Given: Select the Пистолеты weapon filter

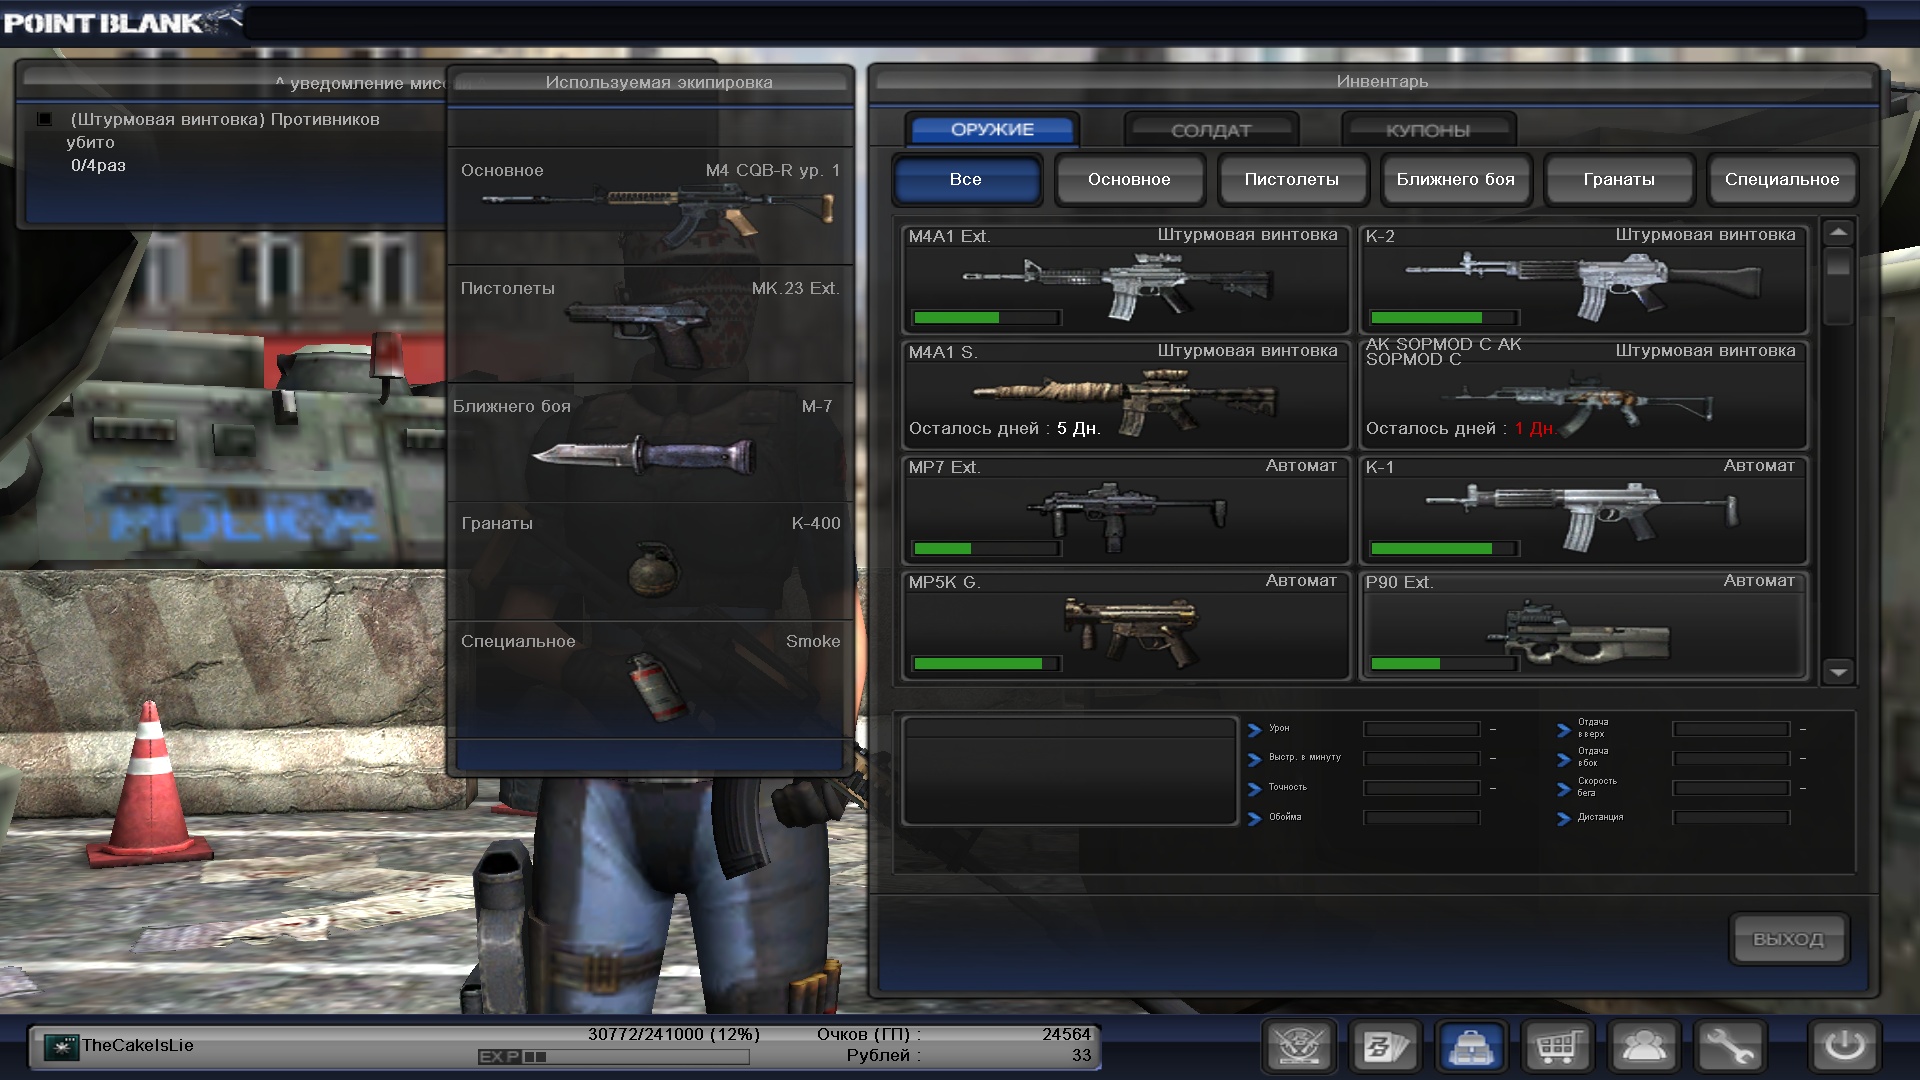Looking at the screenshot, I should [1291, 180].
